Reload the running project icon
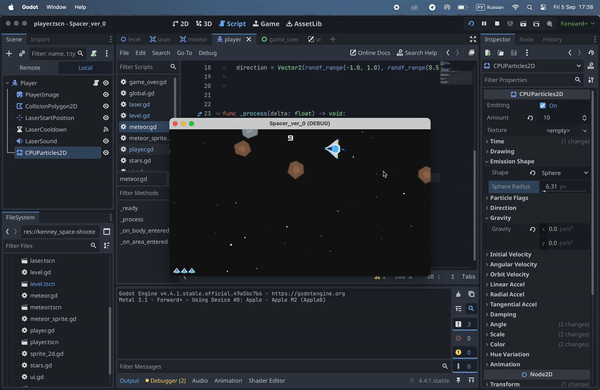The image size is (600, 390). coord(471,24)
